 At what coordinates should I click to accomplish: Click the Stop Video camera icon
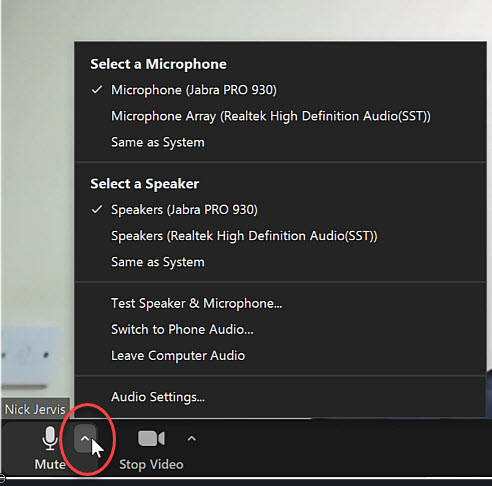151,438
